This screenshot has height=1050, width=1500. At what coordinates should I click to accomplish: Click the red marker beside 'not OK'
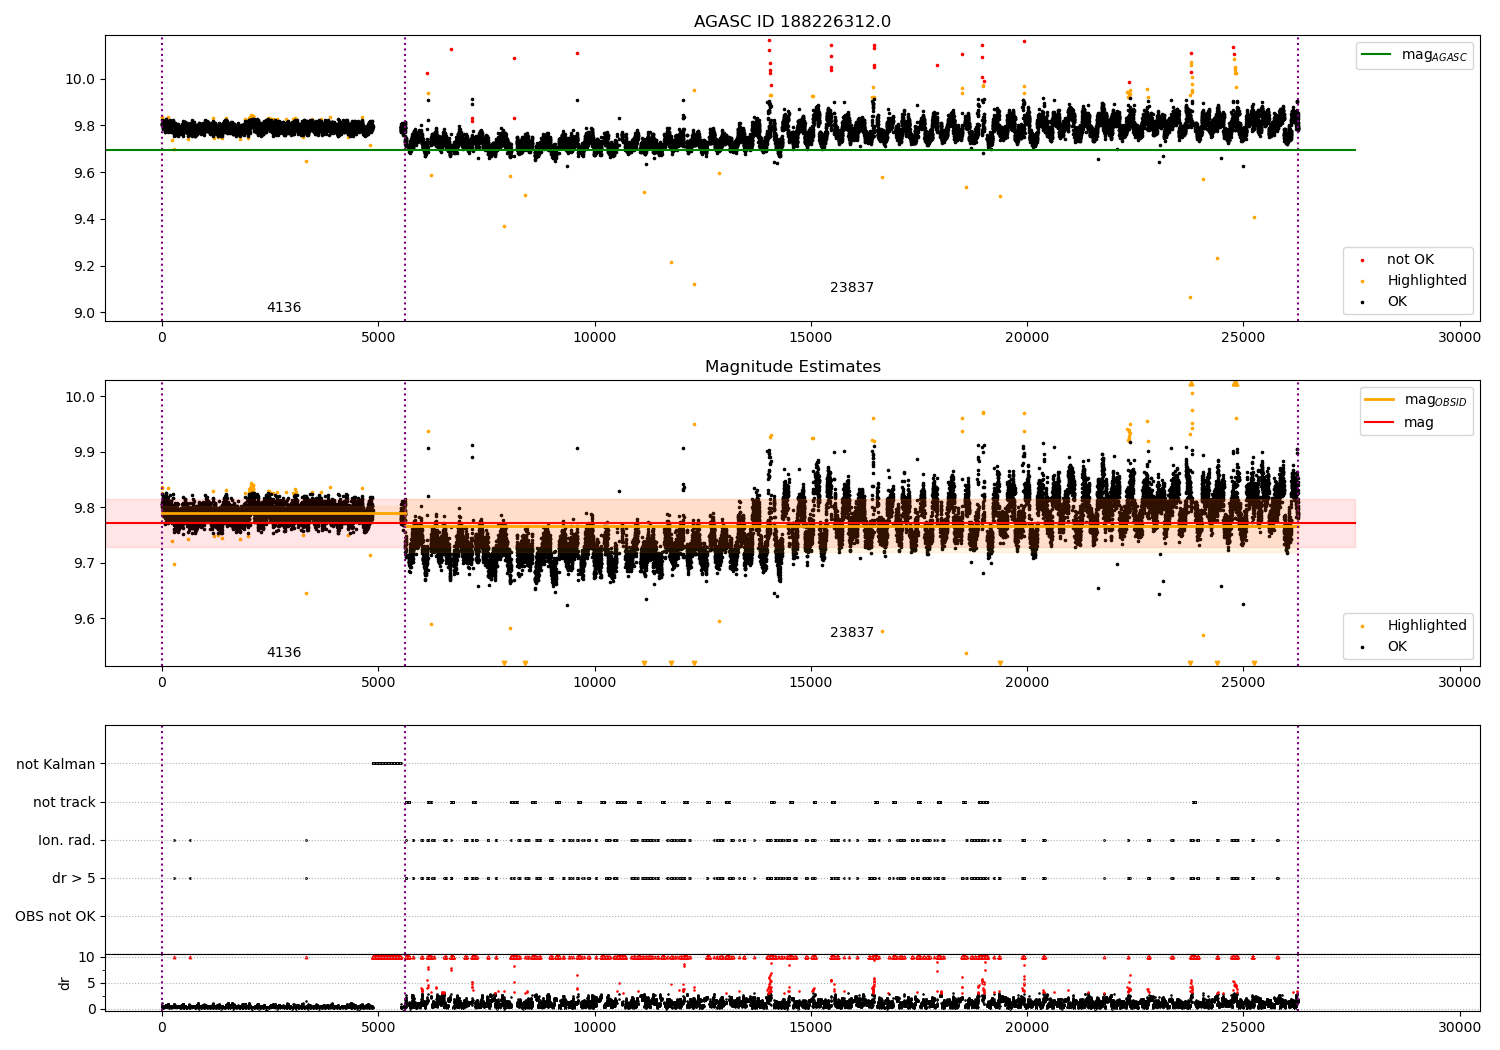1362,260
